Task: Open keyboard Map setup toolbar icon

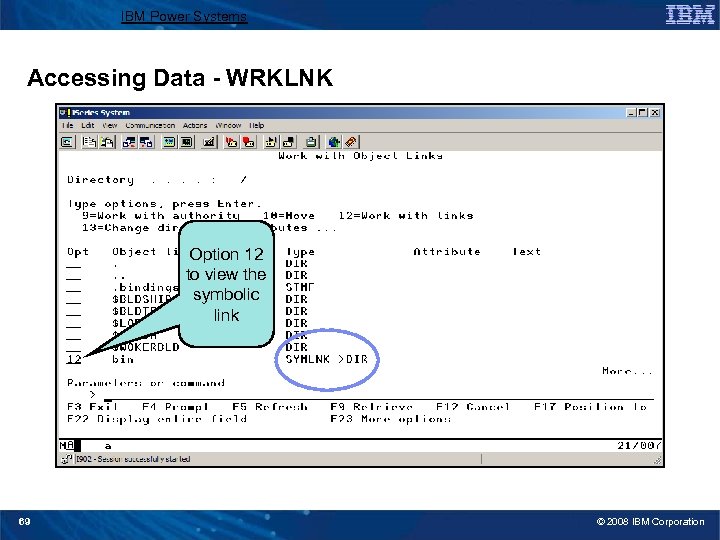Action: (x=209, y=142)
